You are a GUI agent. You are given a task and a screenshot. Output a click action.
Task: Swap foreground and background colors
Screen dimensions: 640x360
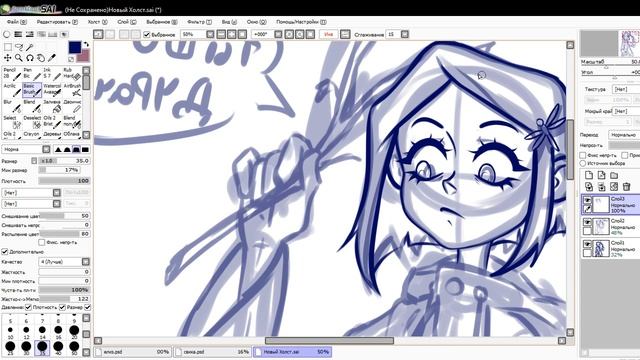pos(86,44)
